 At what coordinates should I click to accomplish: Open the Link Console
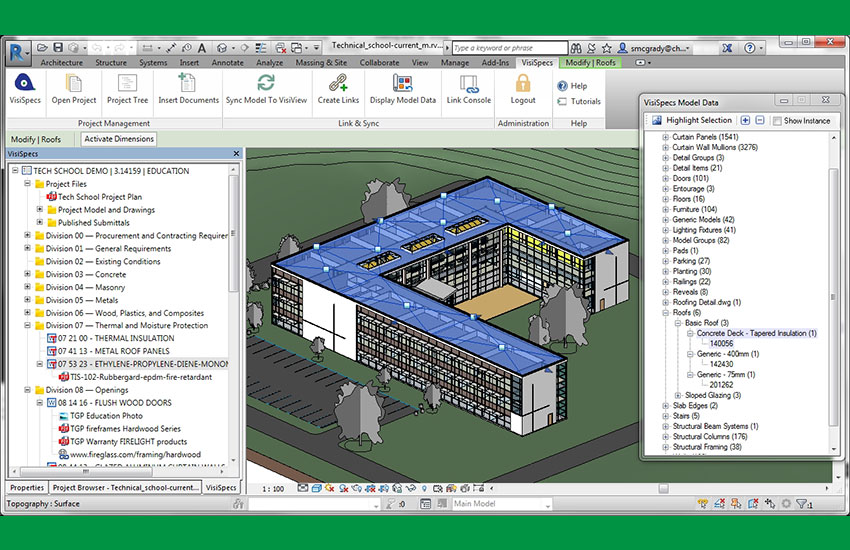pyautogui.click(x=468, y=84)
